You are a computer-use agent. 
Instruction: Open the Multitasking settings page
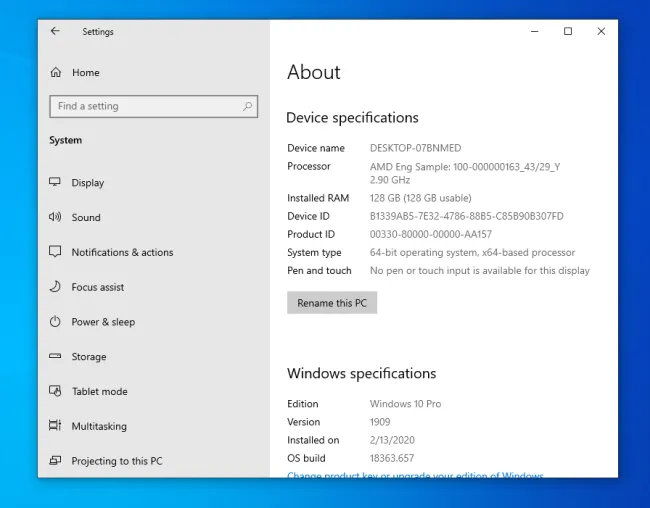pyautogui.click(x=99, y=426)
